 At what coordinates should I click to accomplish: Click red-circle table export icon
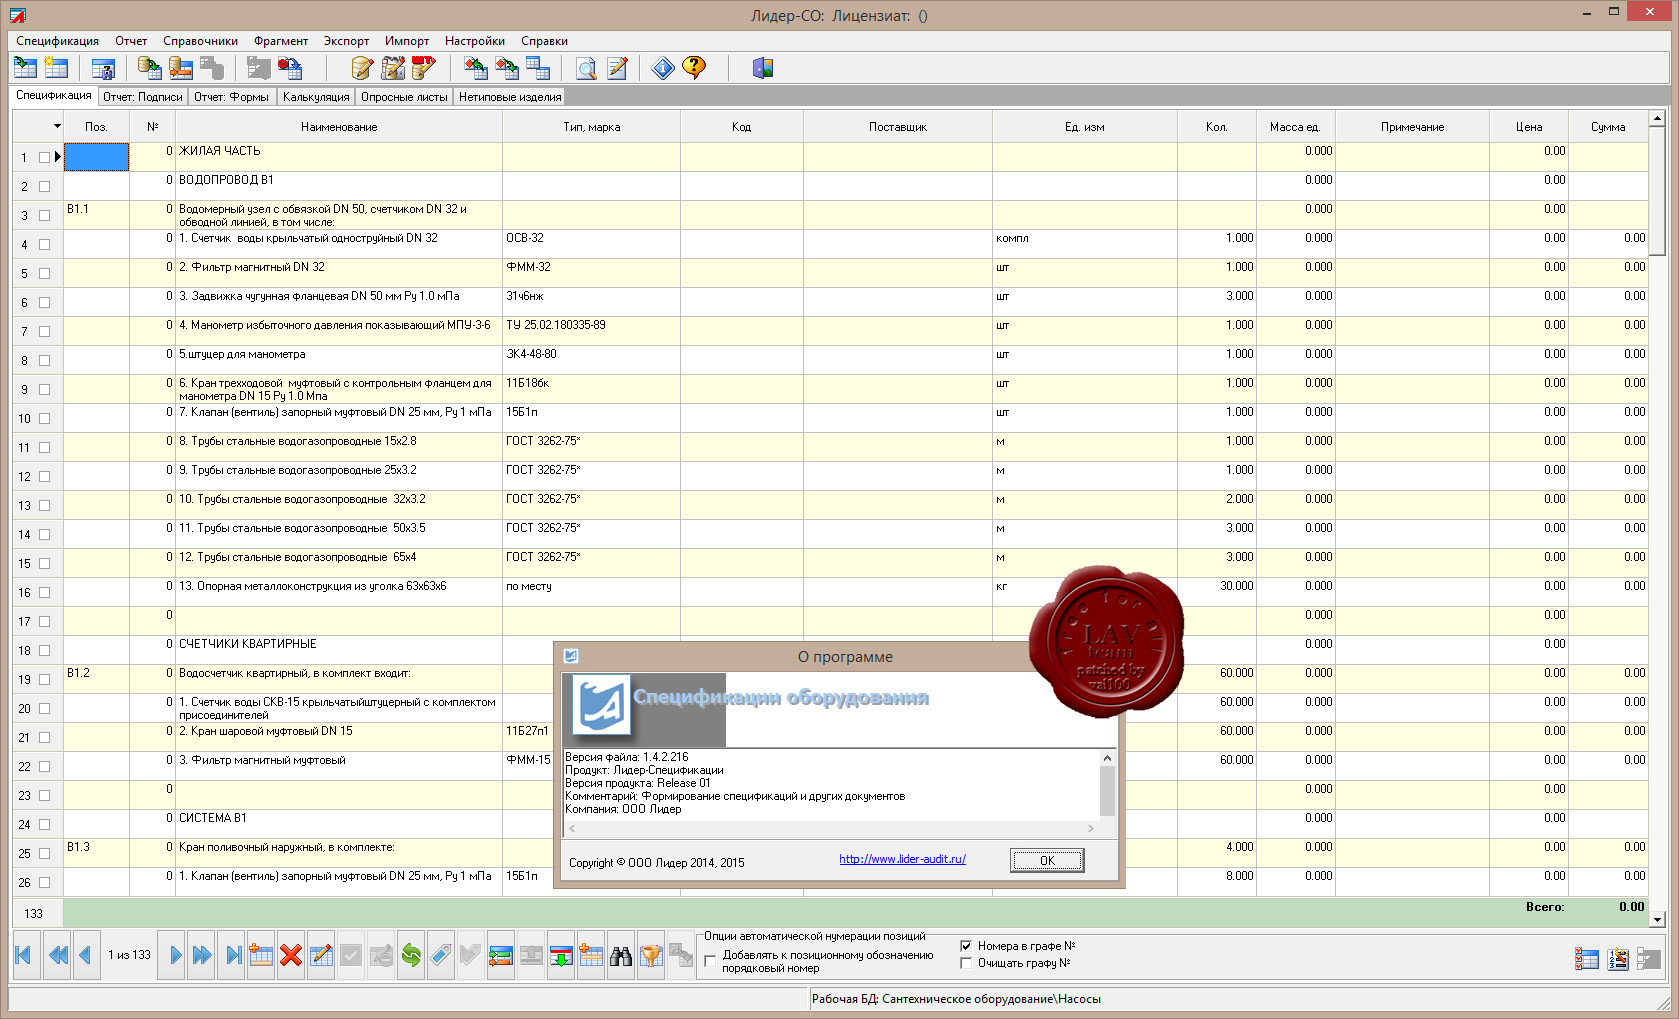tap(289, 68)
